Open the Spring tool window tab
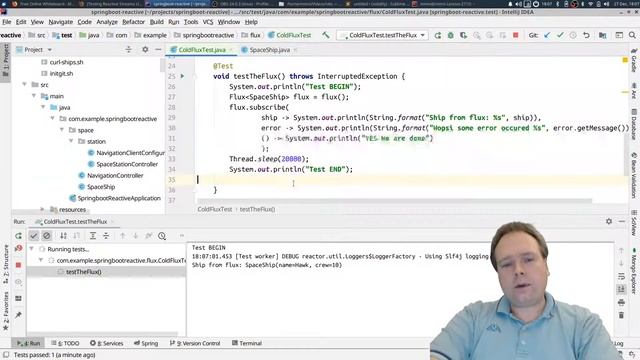The height and width of the screenshot is (360, 640). pos(146,343)
